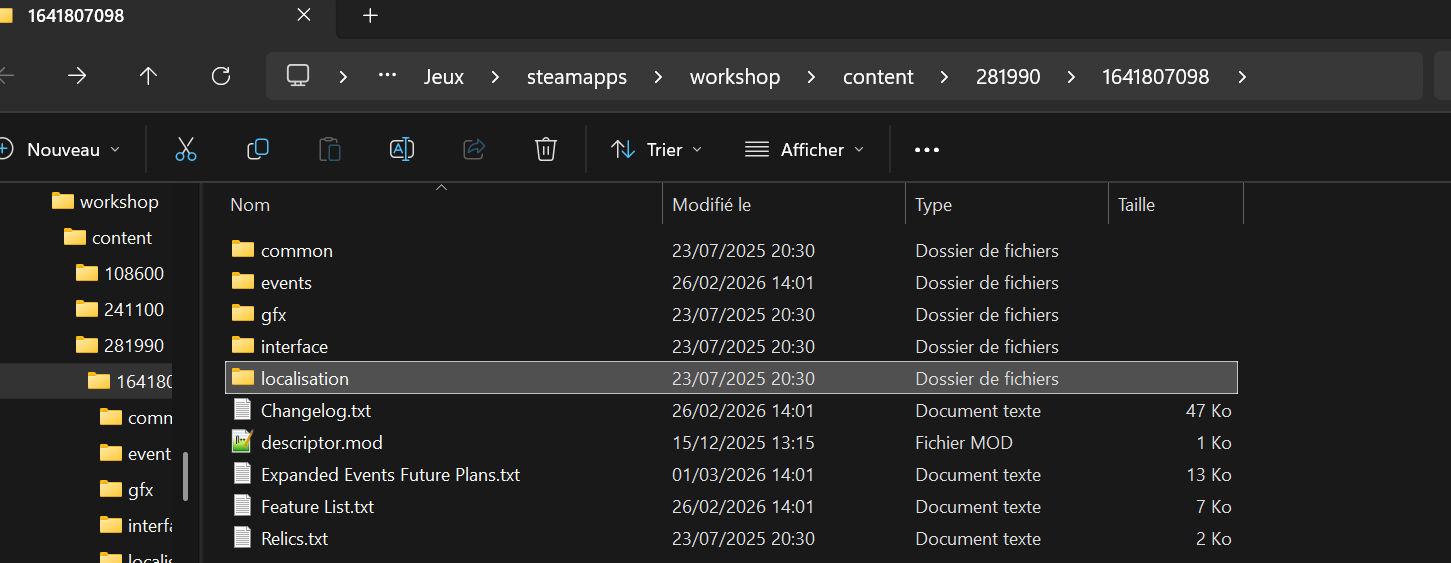Click the Cut scissors icon
This screenshot has width=1451, height=563.
(186, 150)
